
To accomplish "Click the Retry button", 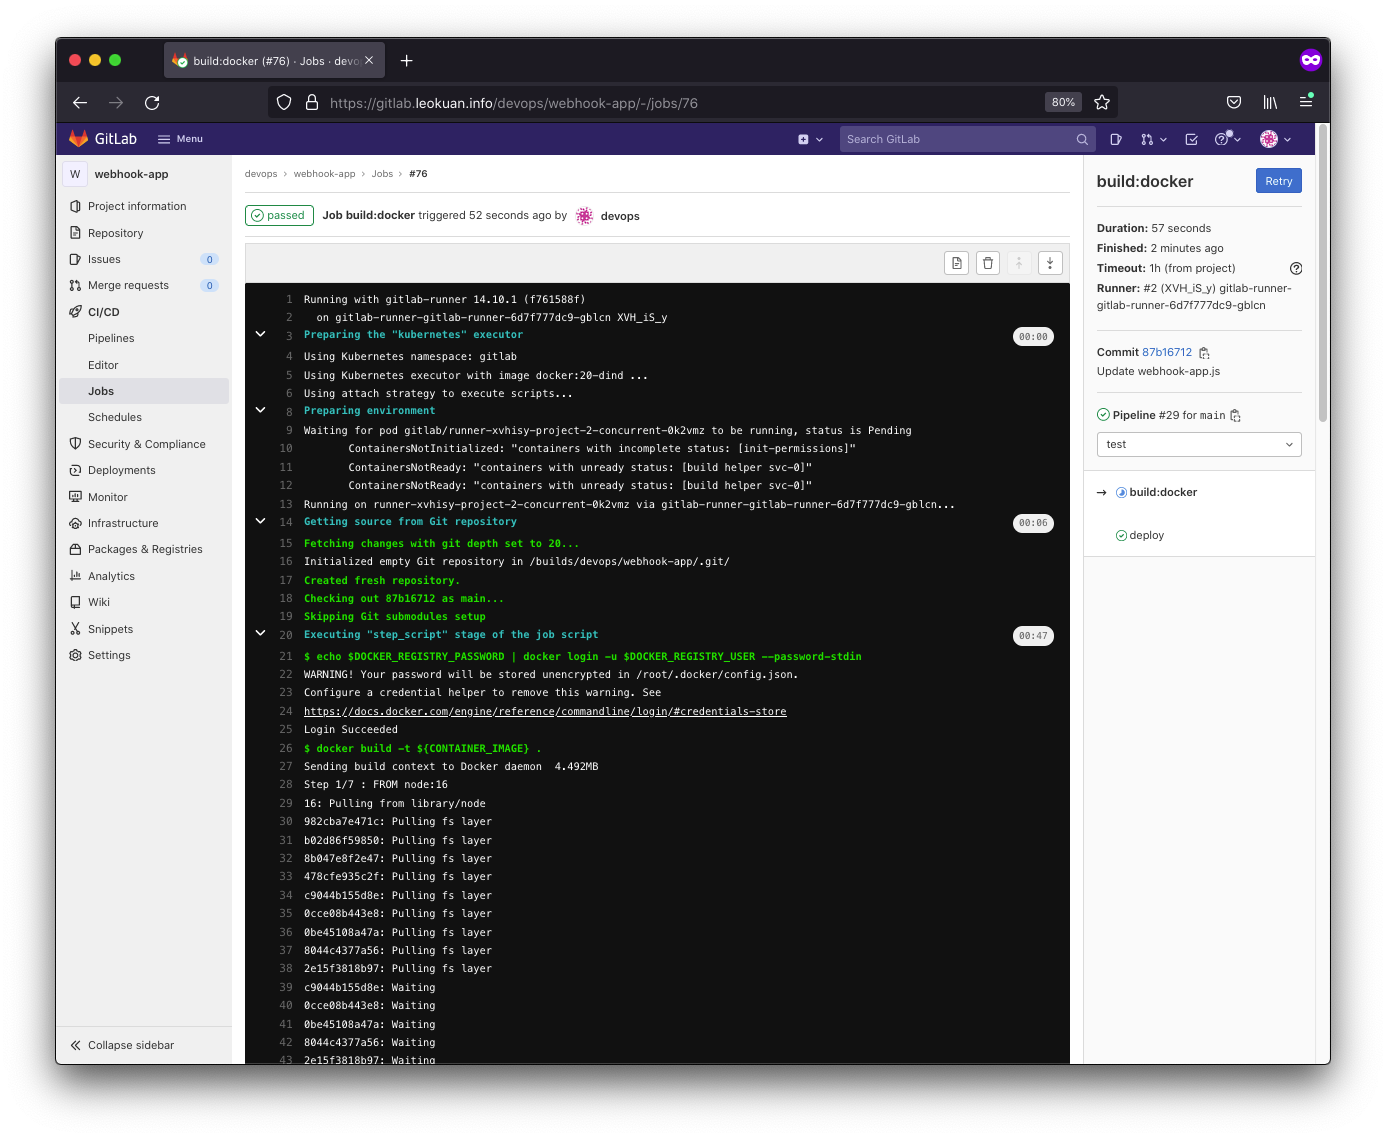I will (x=1278, y=181).
